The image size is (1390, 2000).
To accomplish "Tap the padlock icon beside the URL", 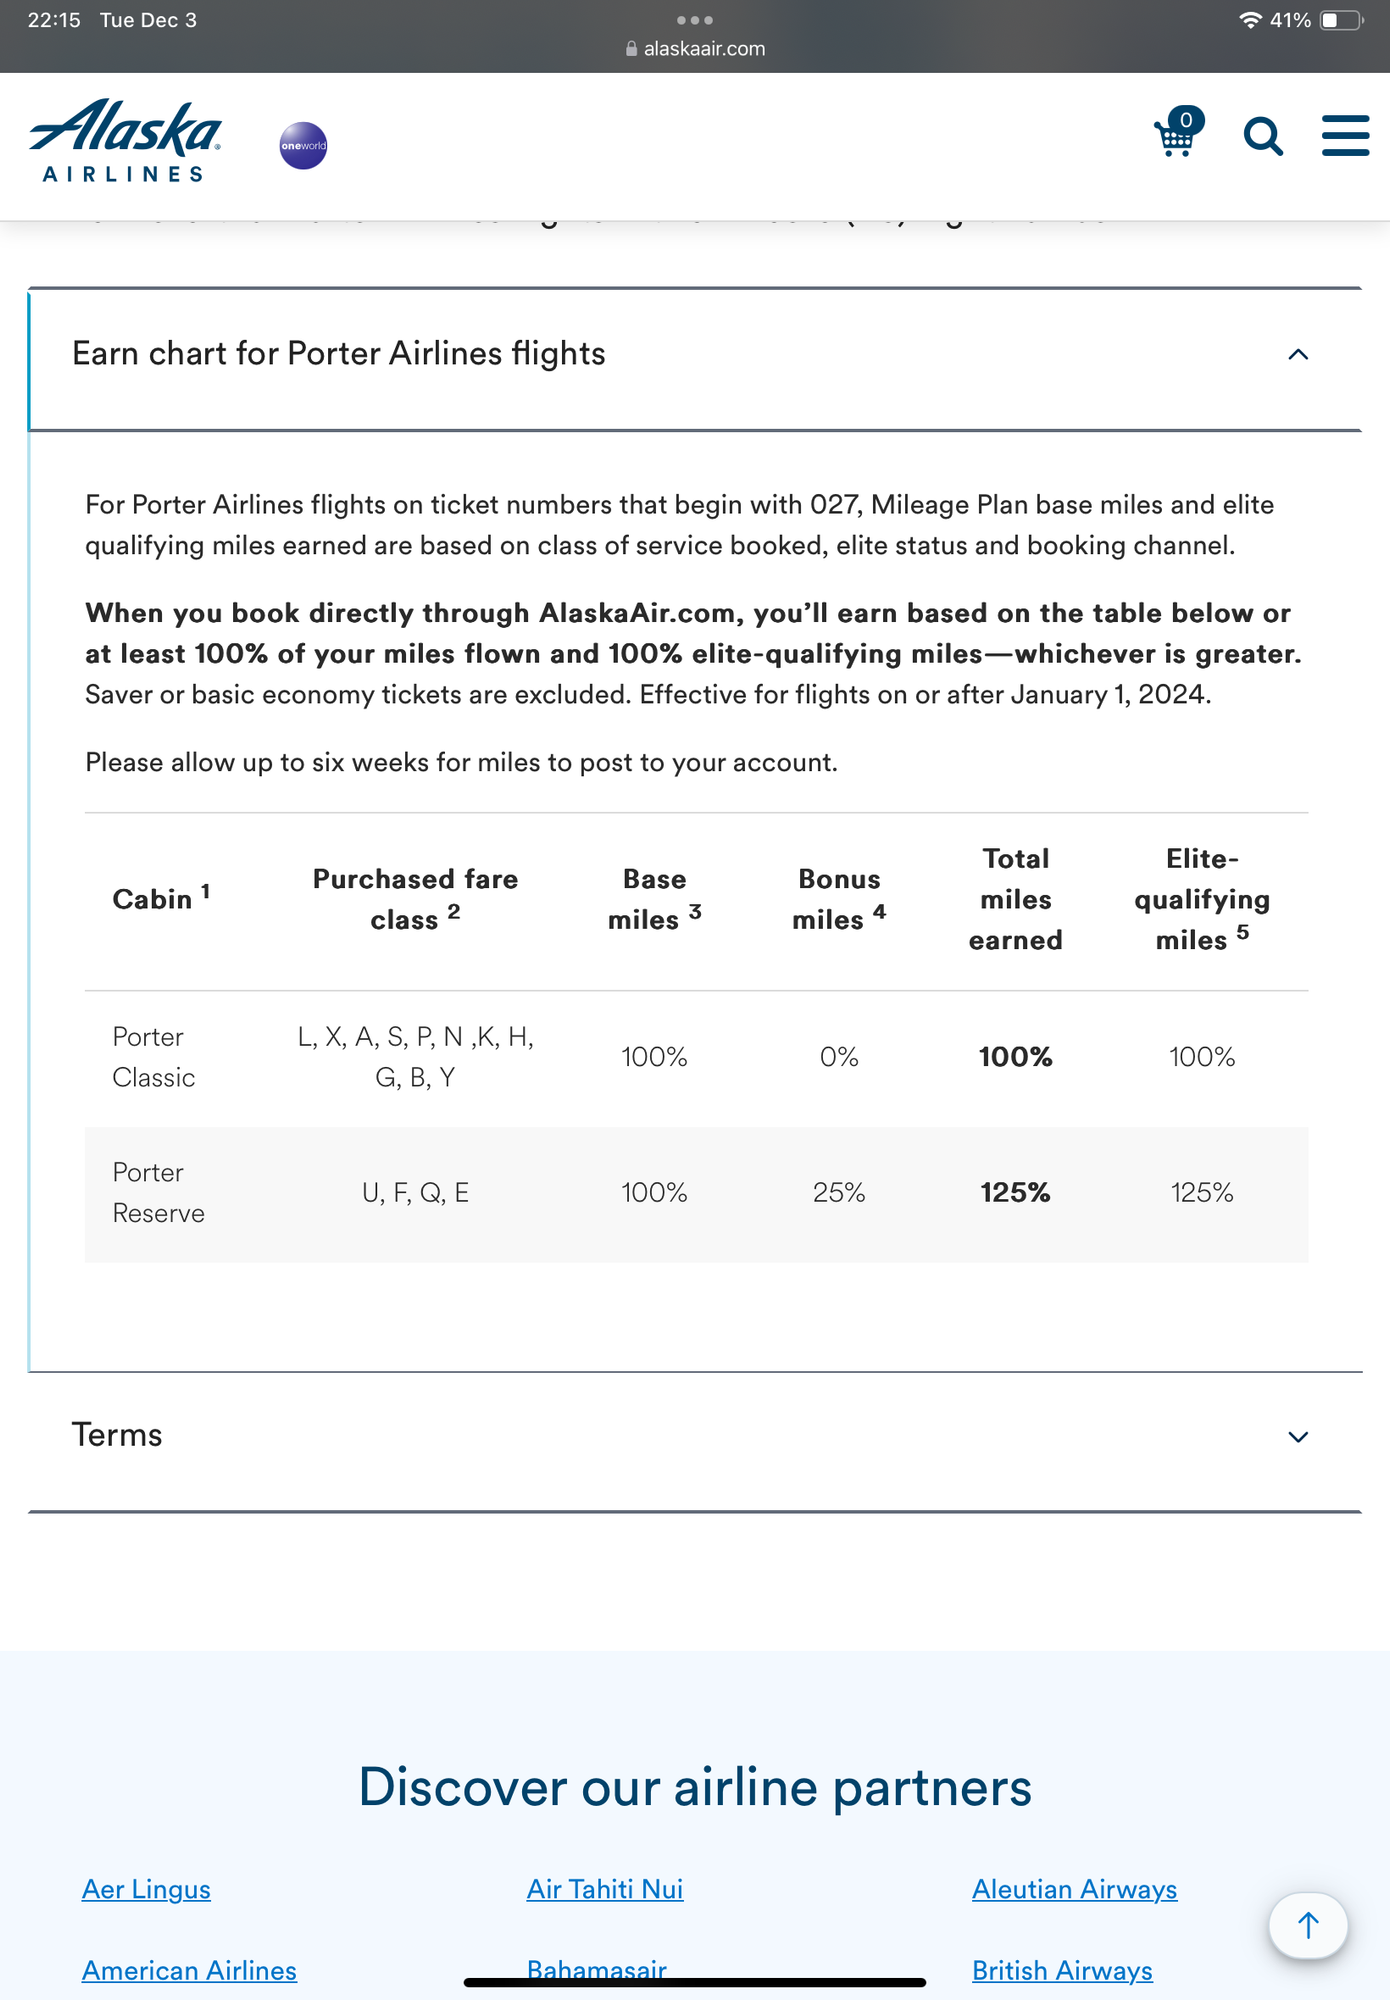I will click(x=631, y=48).
